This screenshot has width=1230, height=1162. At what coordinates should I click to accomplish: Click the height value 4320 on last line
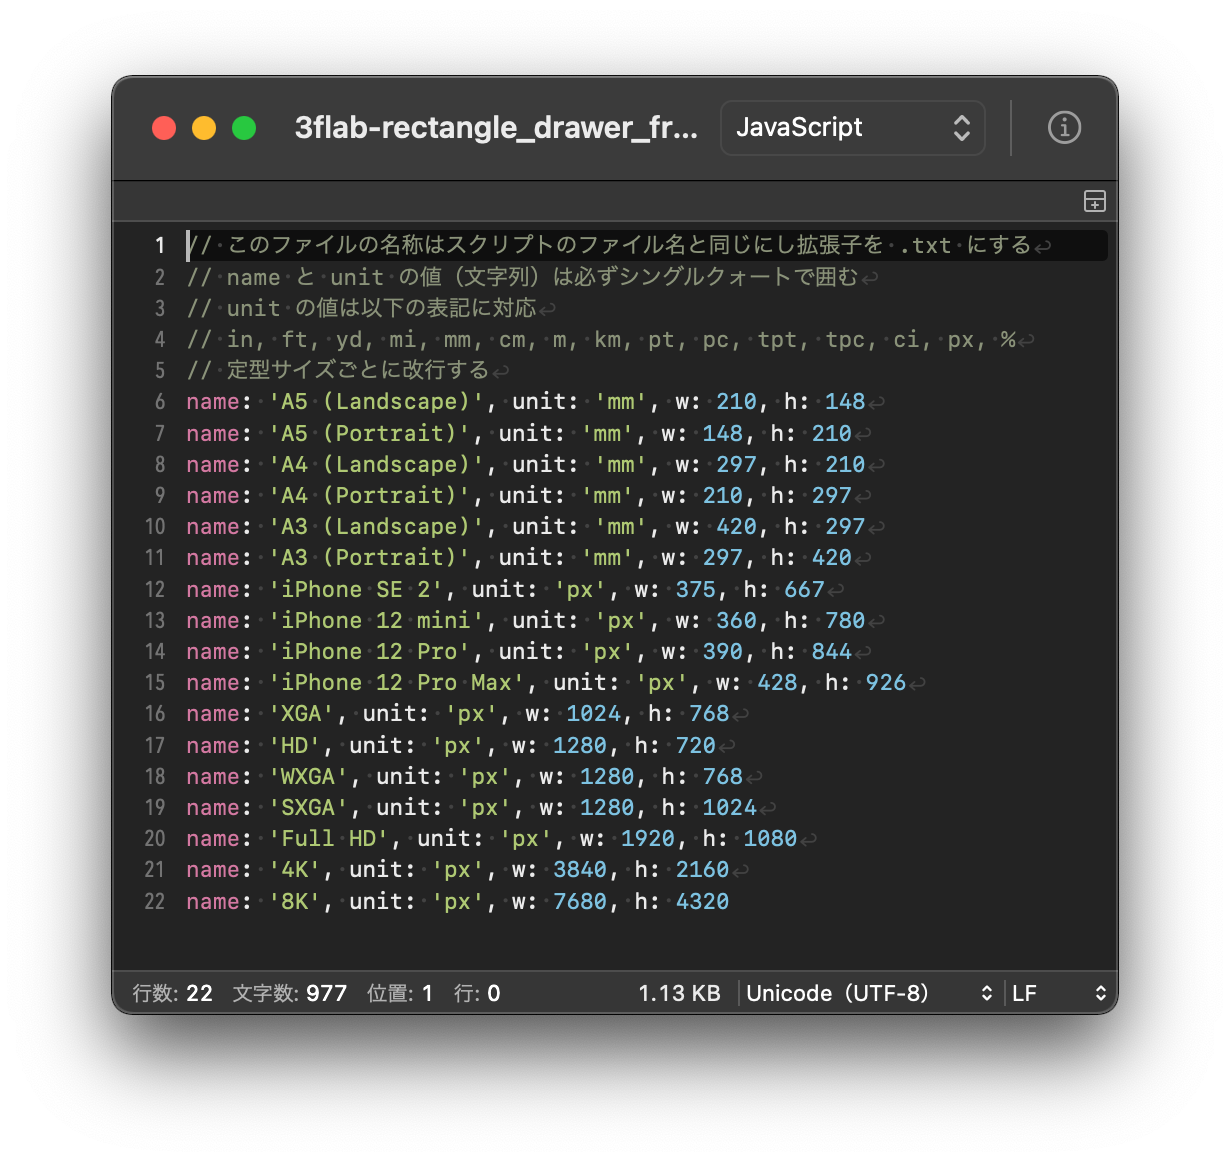[x=702, y=902]
